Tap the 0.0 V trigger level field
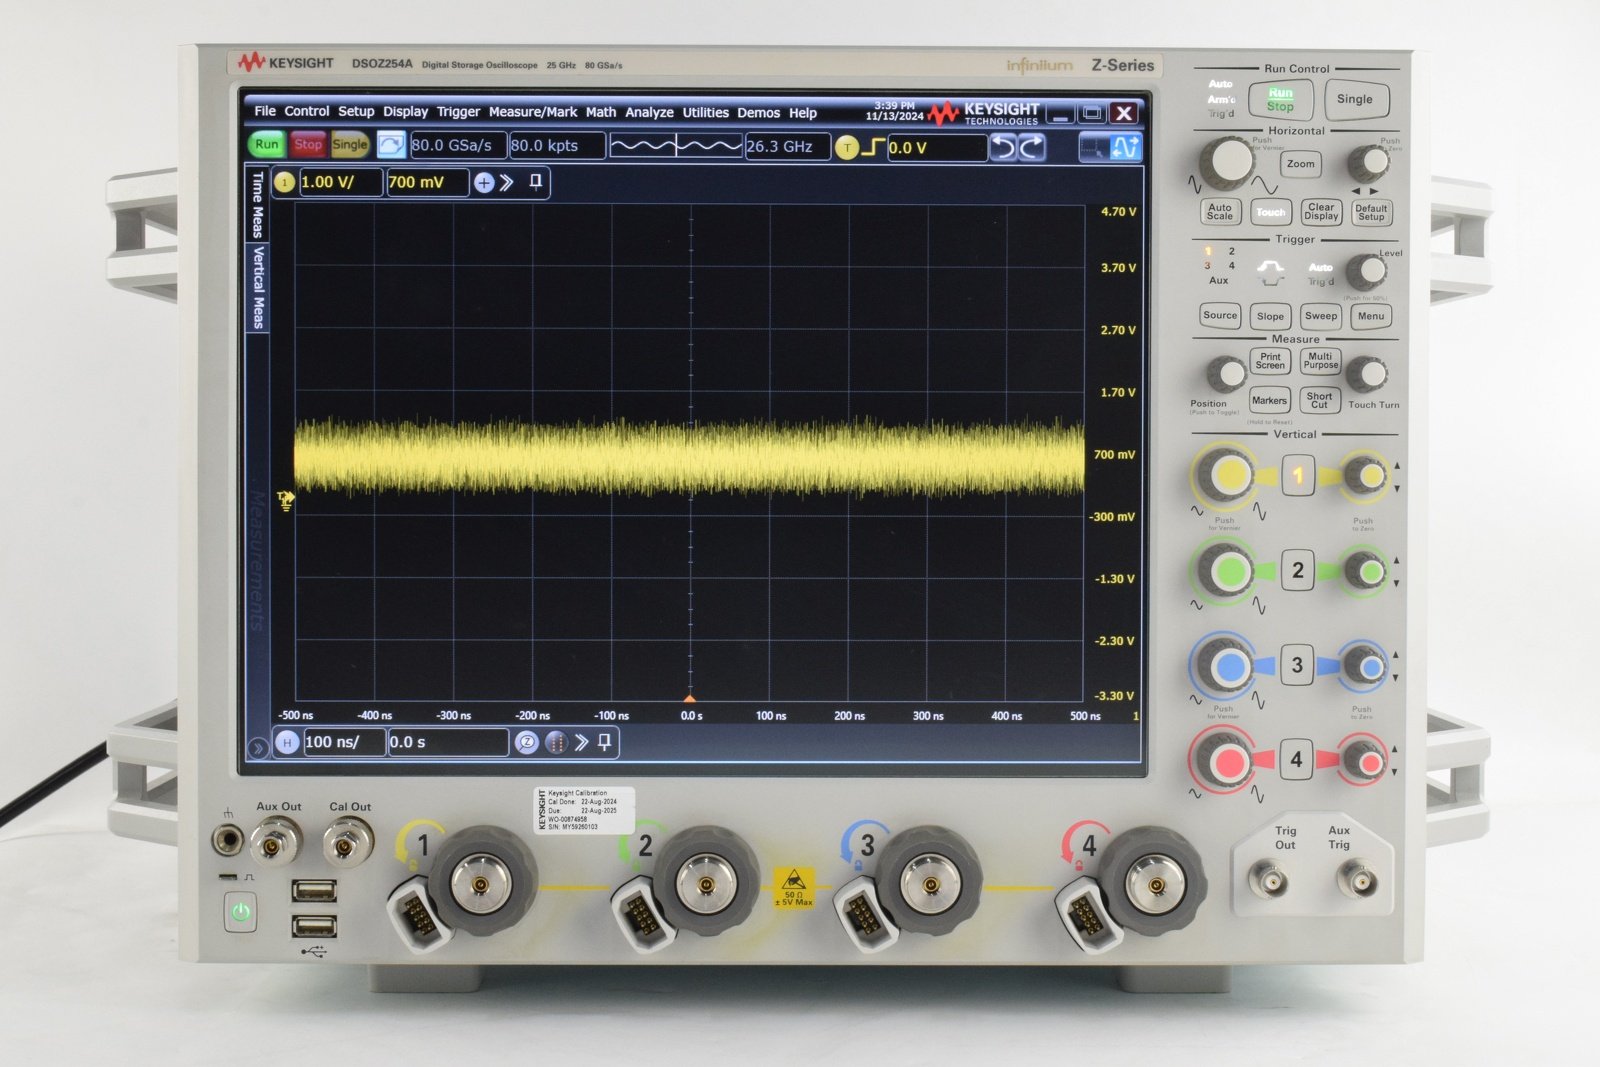 point(937,148)
